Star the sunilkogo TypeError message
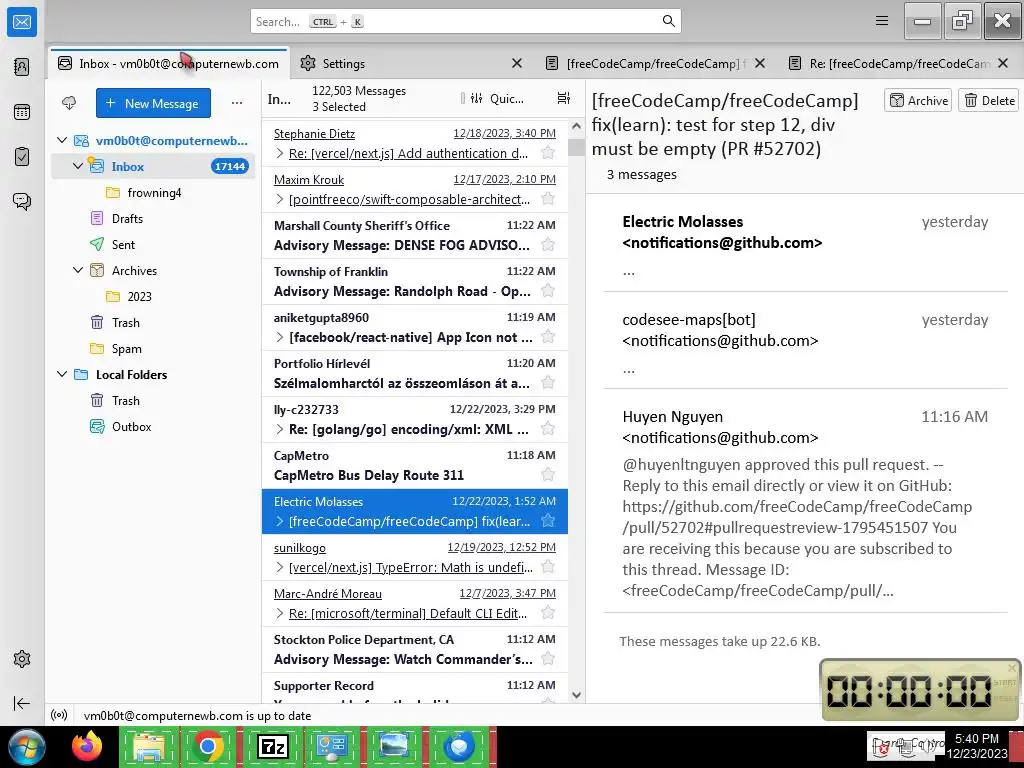 tap(548, 567)
